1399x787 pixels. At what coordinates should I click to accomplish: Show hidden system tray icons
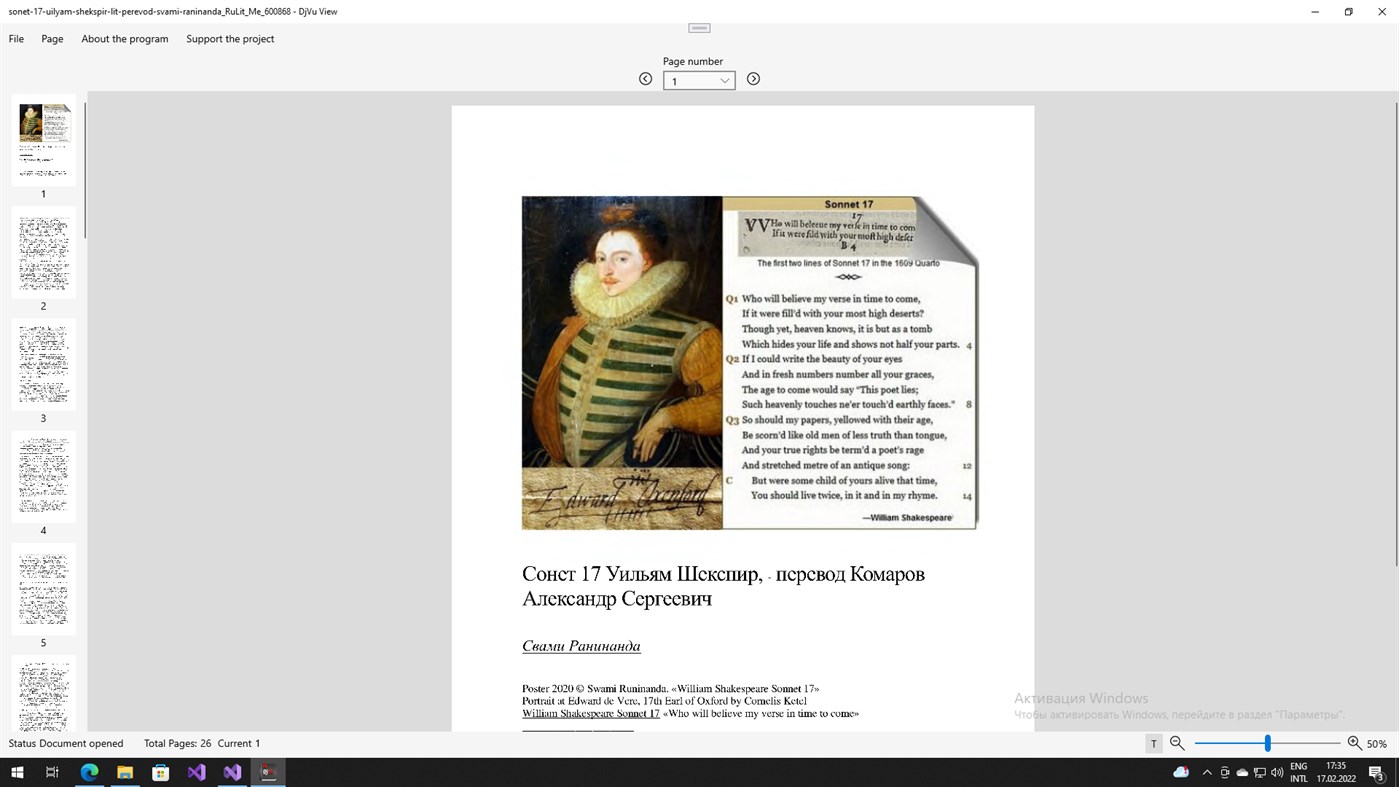pyautogui.click(x=1207, y=772)
